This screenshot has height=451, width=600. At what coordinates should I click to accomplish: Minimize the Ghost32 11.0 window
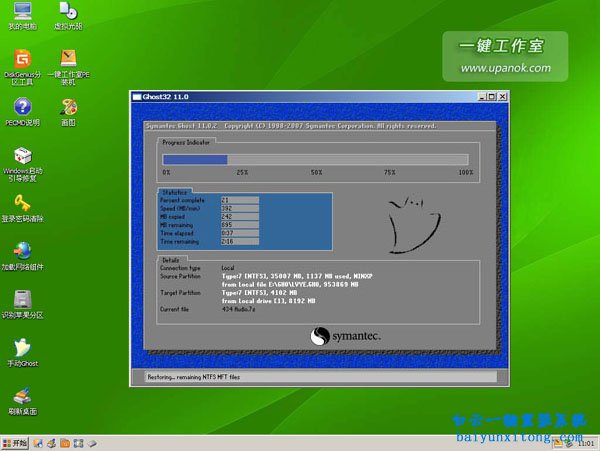pyautogui.click(x=481, y=98)
